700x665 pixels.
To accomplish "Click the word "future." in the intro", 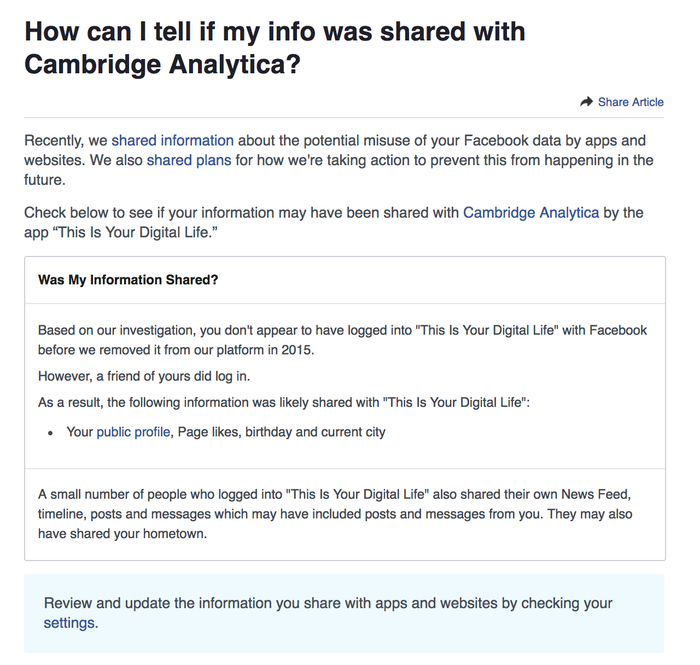I will [x=47, y=181].
